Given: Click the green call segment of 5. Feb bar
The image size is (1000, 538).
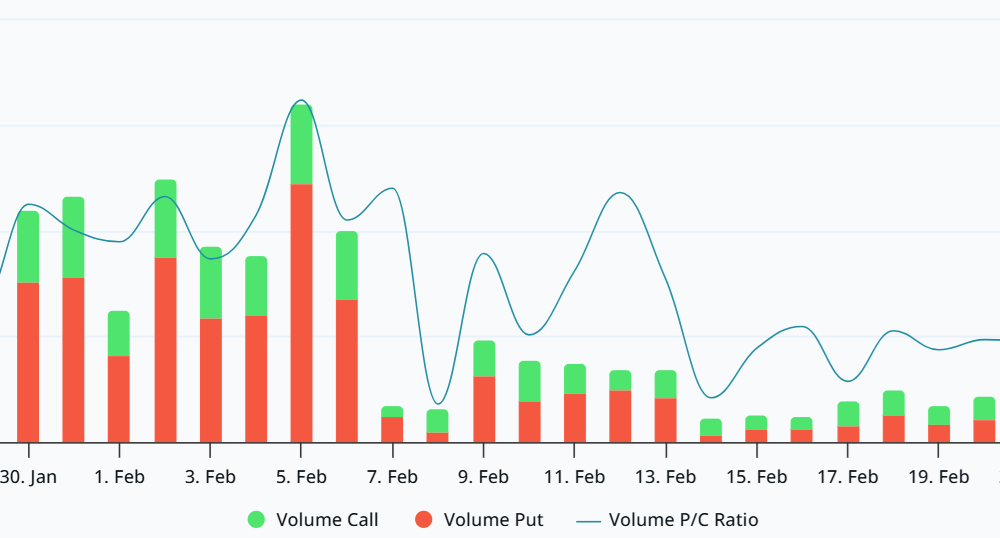Looking at the screenshot, I should click(x=301, y=145).
